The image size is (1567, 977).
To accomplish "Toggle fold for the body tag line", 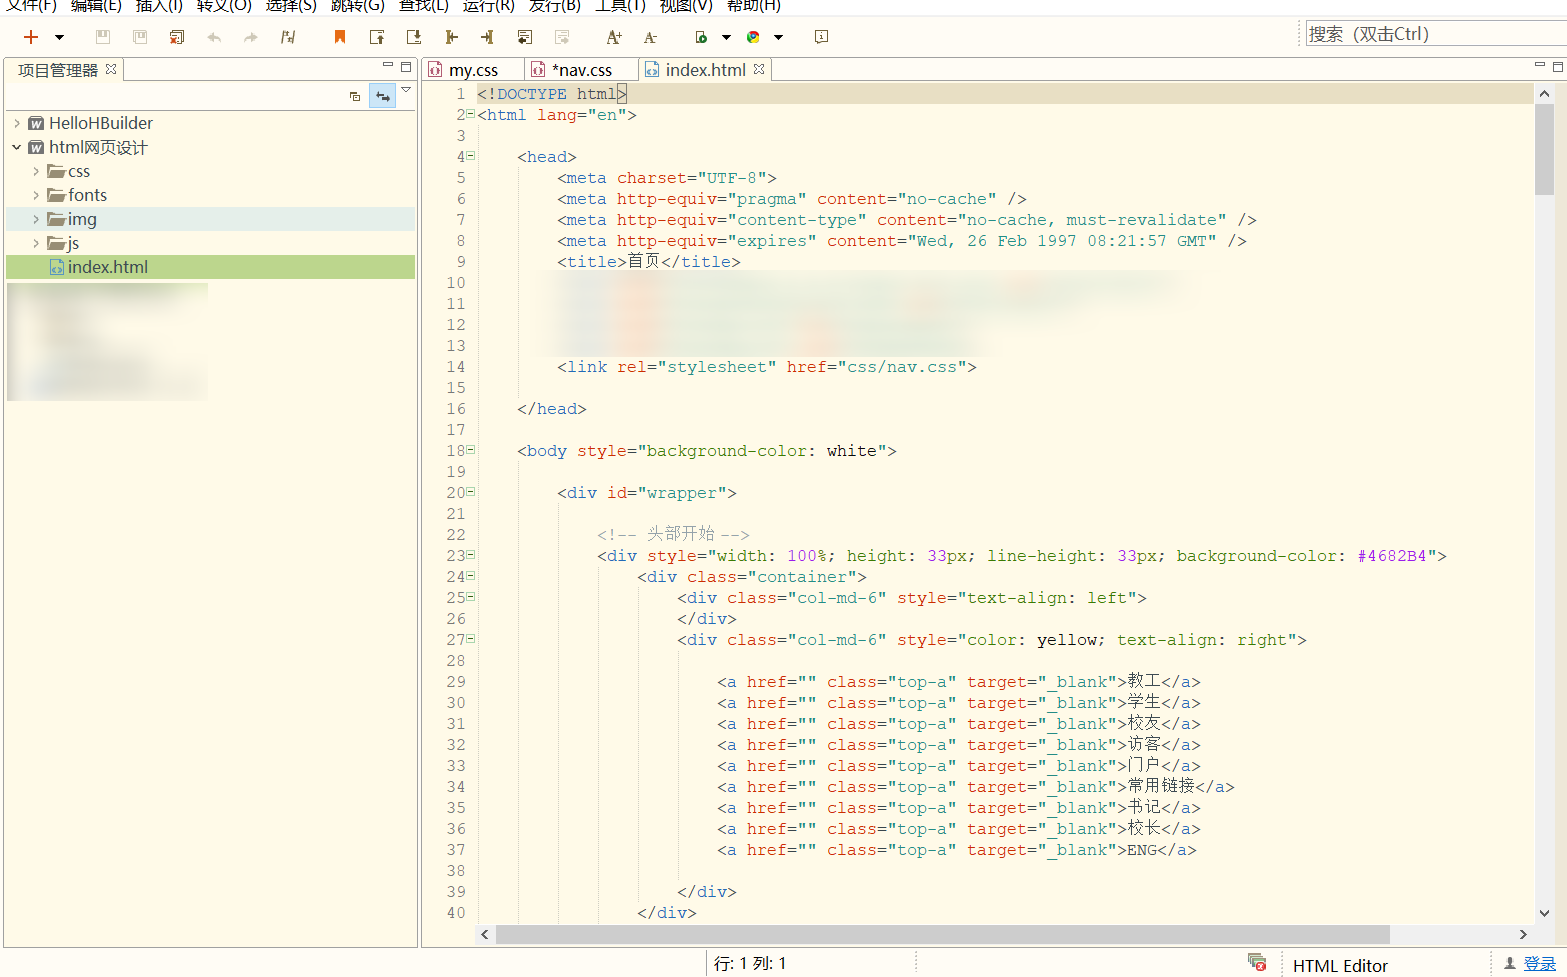I will click(x=471, y=450).
